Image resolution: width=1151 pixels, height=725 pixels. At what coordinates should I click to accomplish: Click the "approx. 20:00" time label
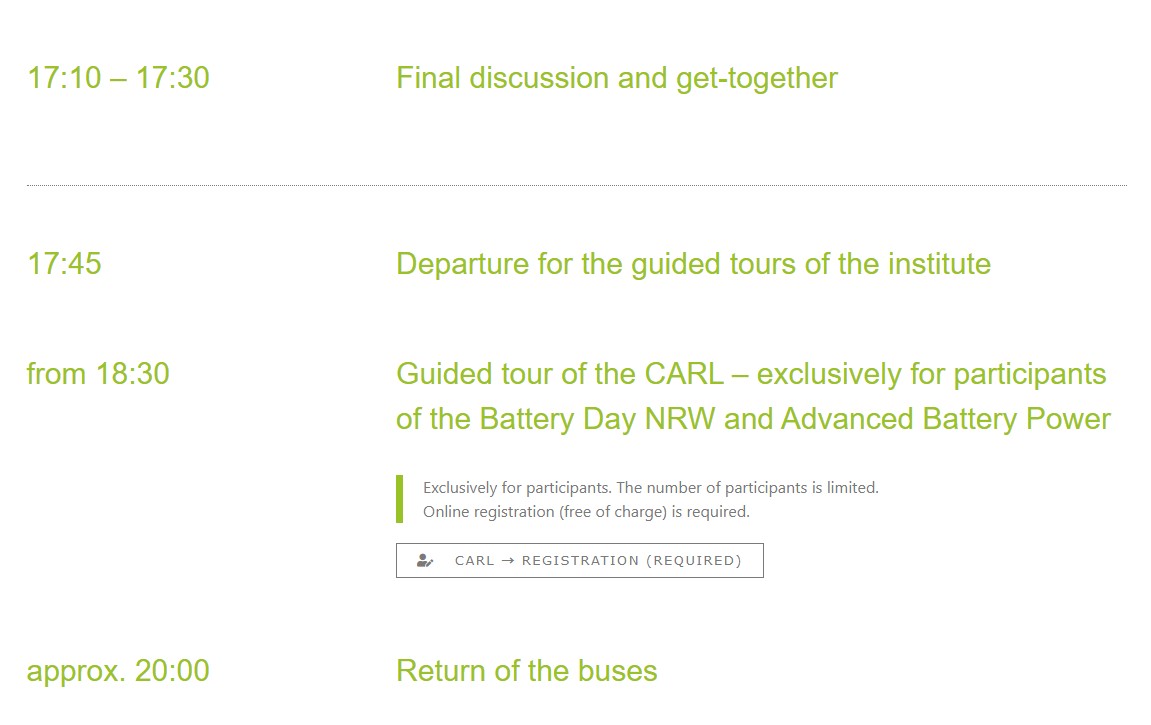click(118, 671)
